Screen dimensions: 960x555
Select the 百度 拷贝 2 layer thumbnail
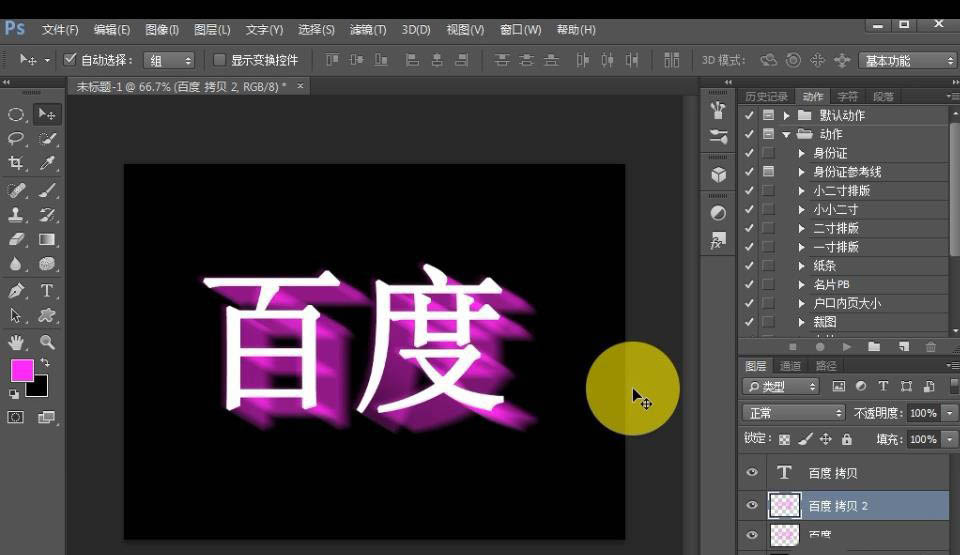(x=784, y=505)
